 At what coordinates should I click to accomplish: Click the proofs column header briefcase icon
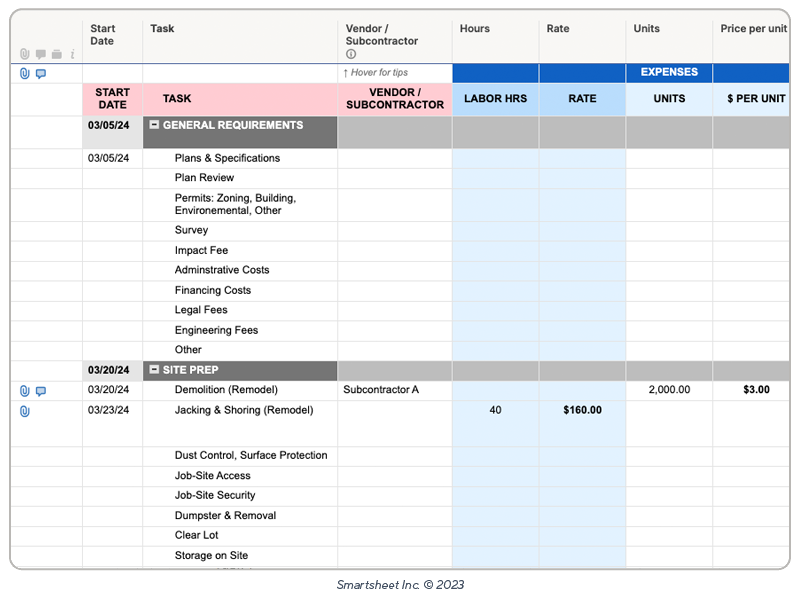(57, 54)
